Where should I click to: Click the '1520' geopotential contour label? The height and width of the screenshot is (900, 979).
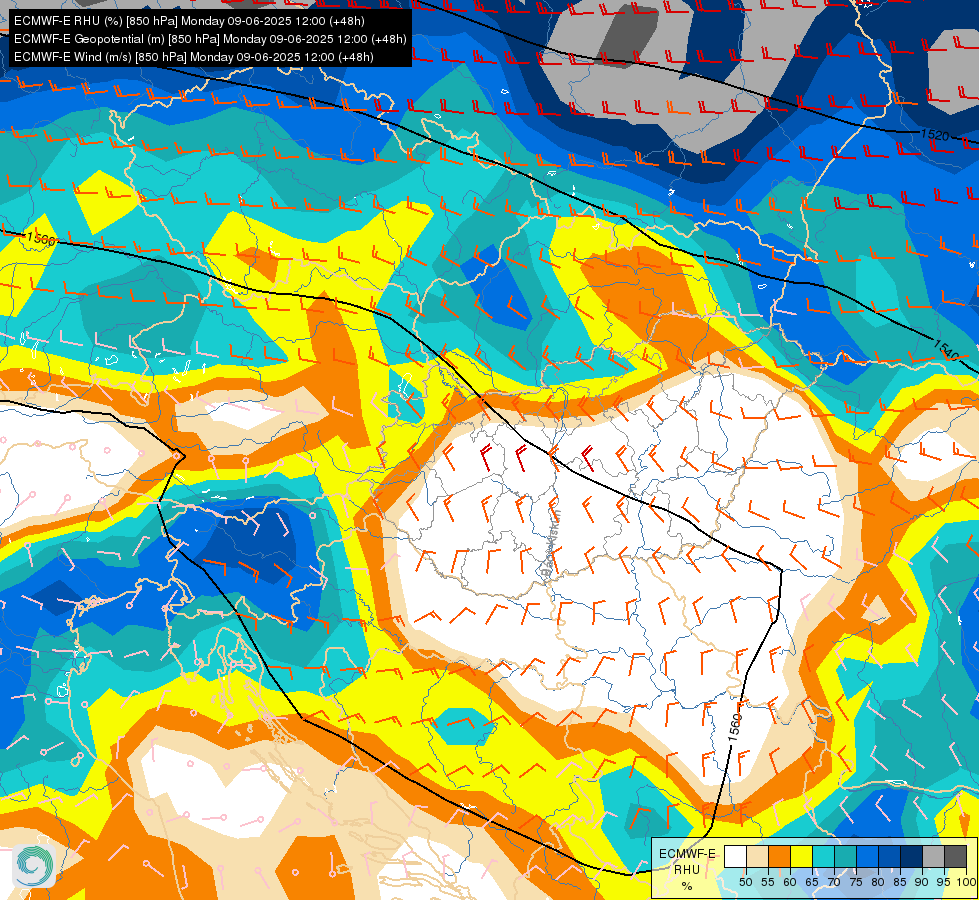[x=935, y=135]
